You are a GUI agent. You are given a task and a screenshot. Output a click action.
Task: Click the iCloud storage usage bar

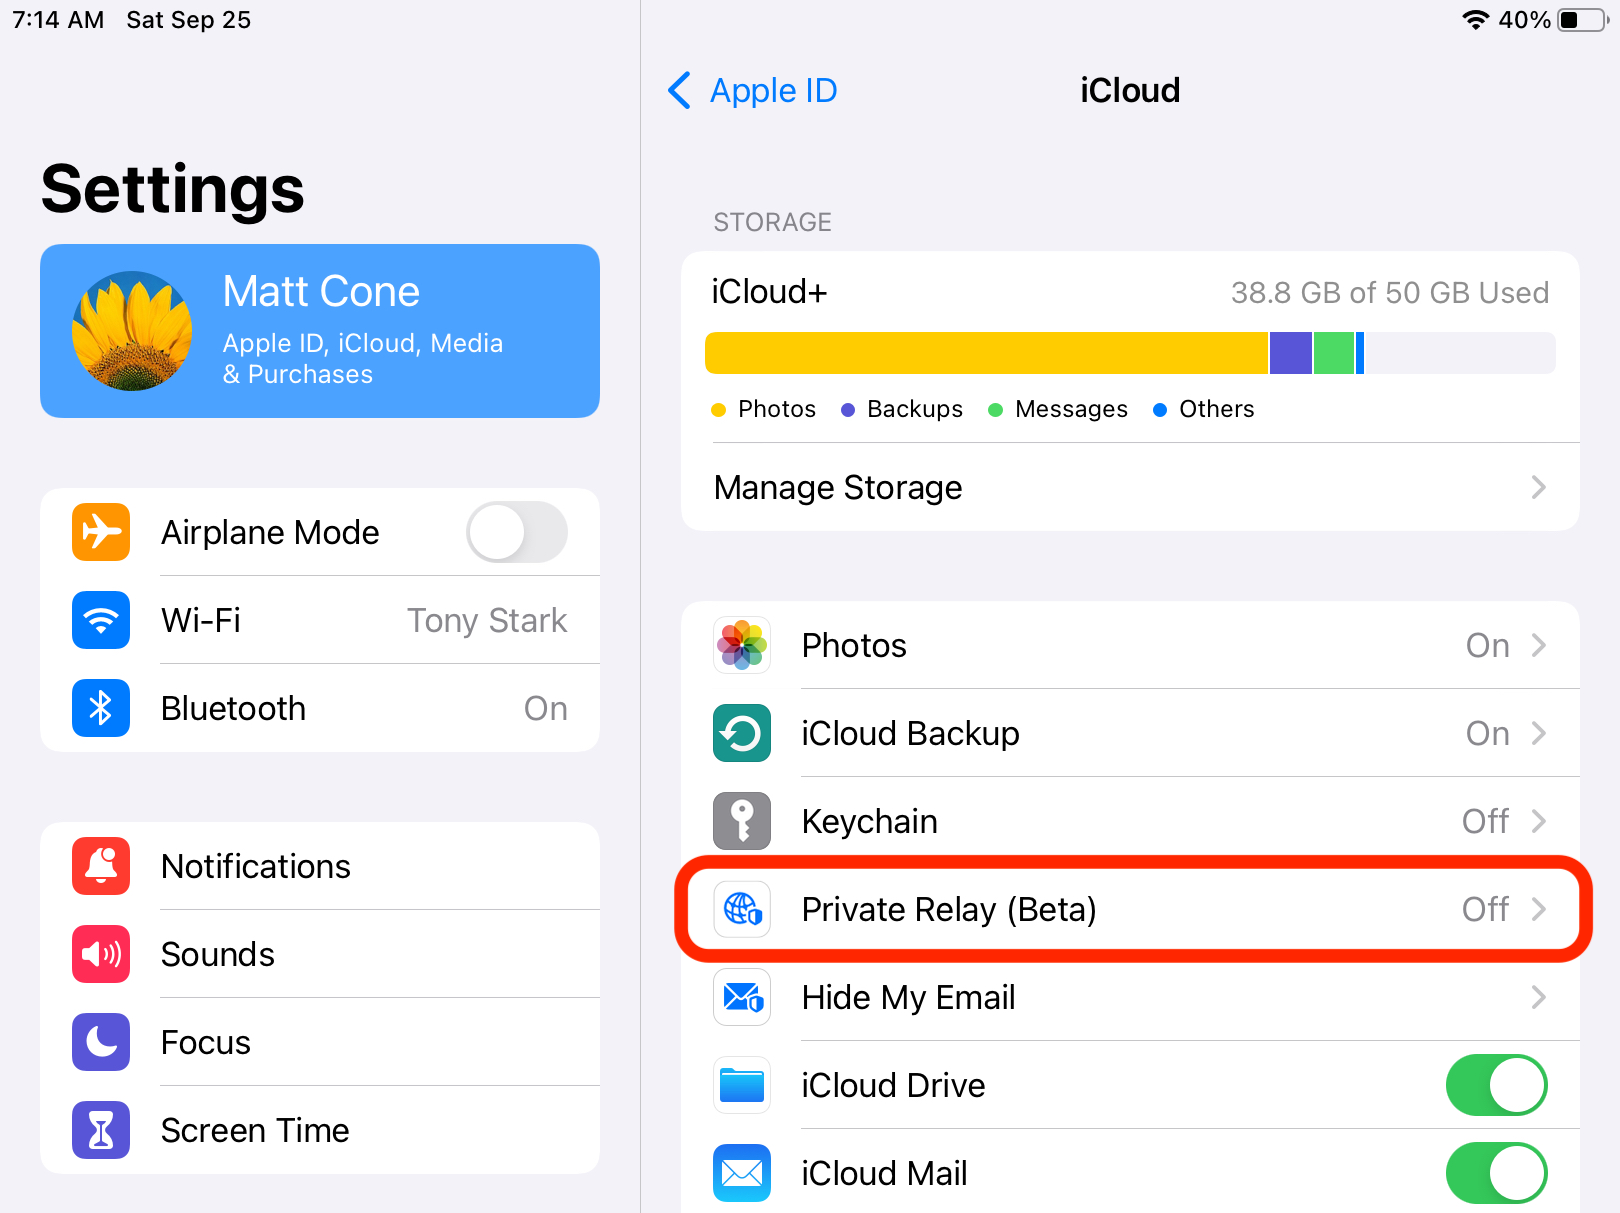point(1130,352)
